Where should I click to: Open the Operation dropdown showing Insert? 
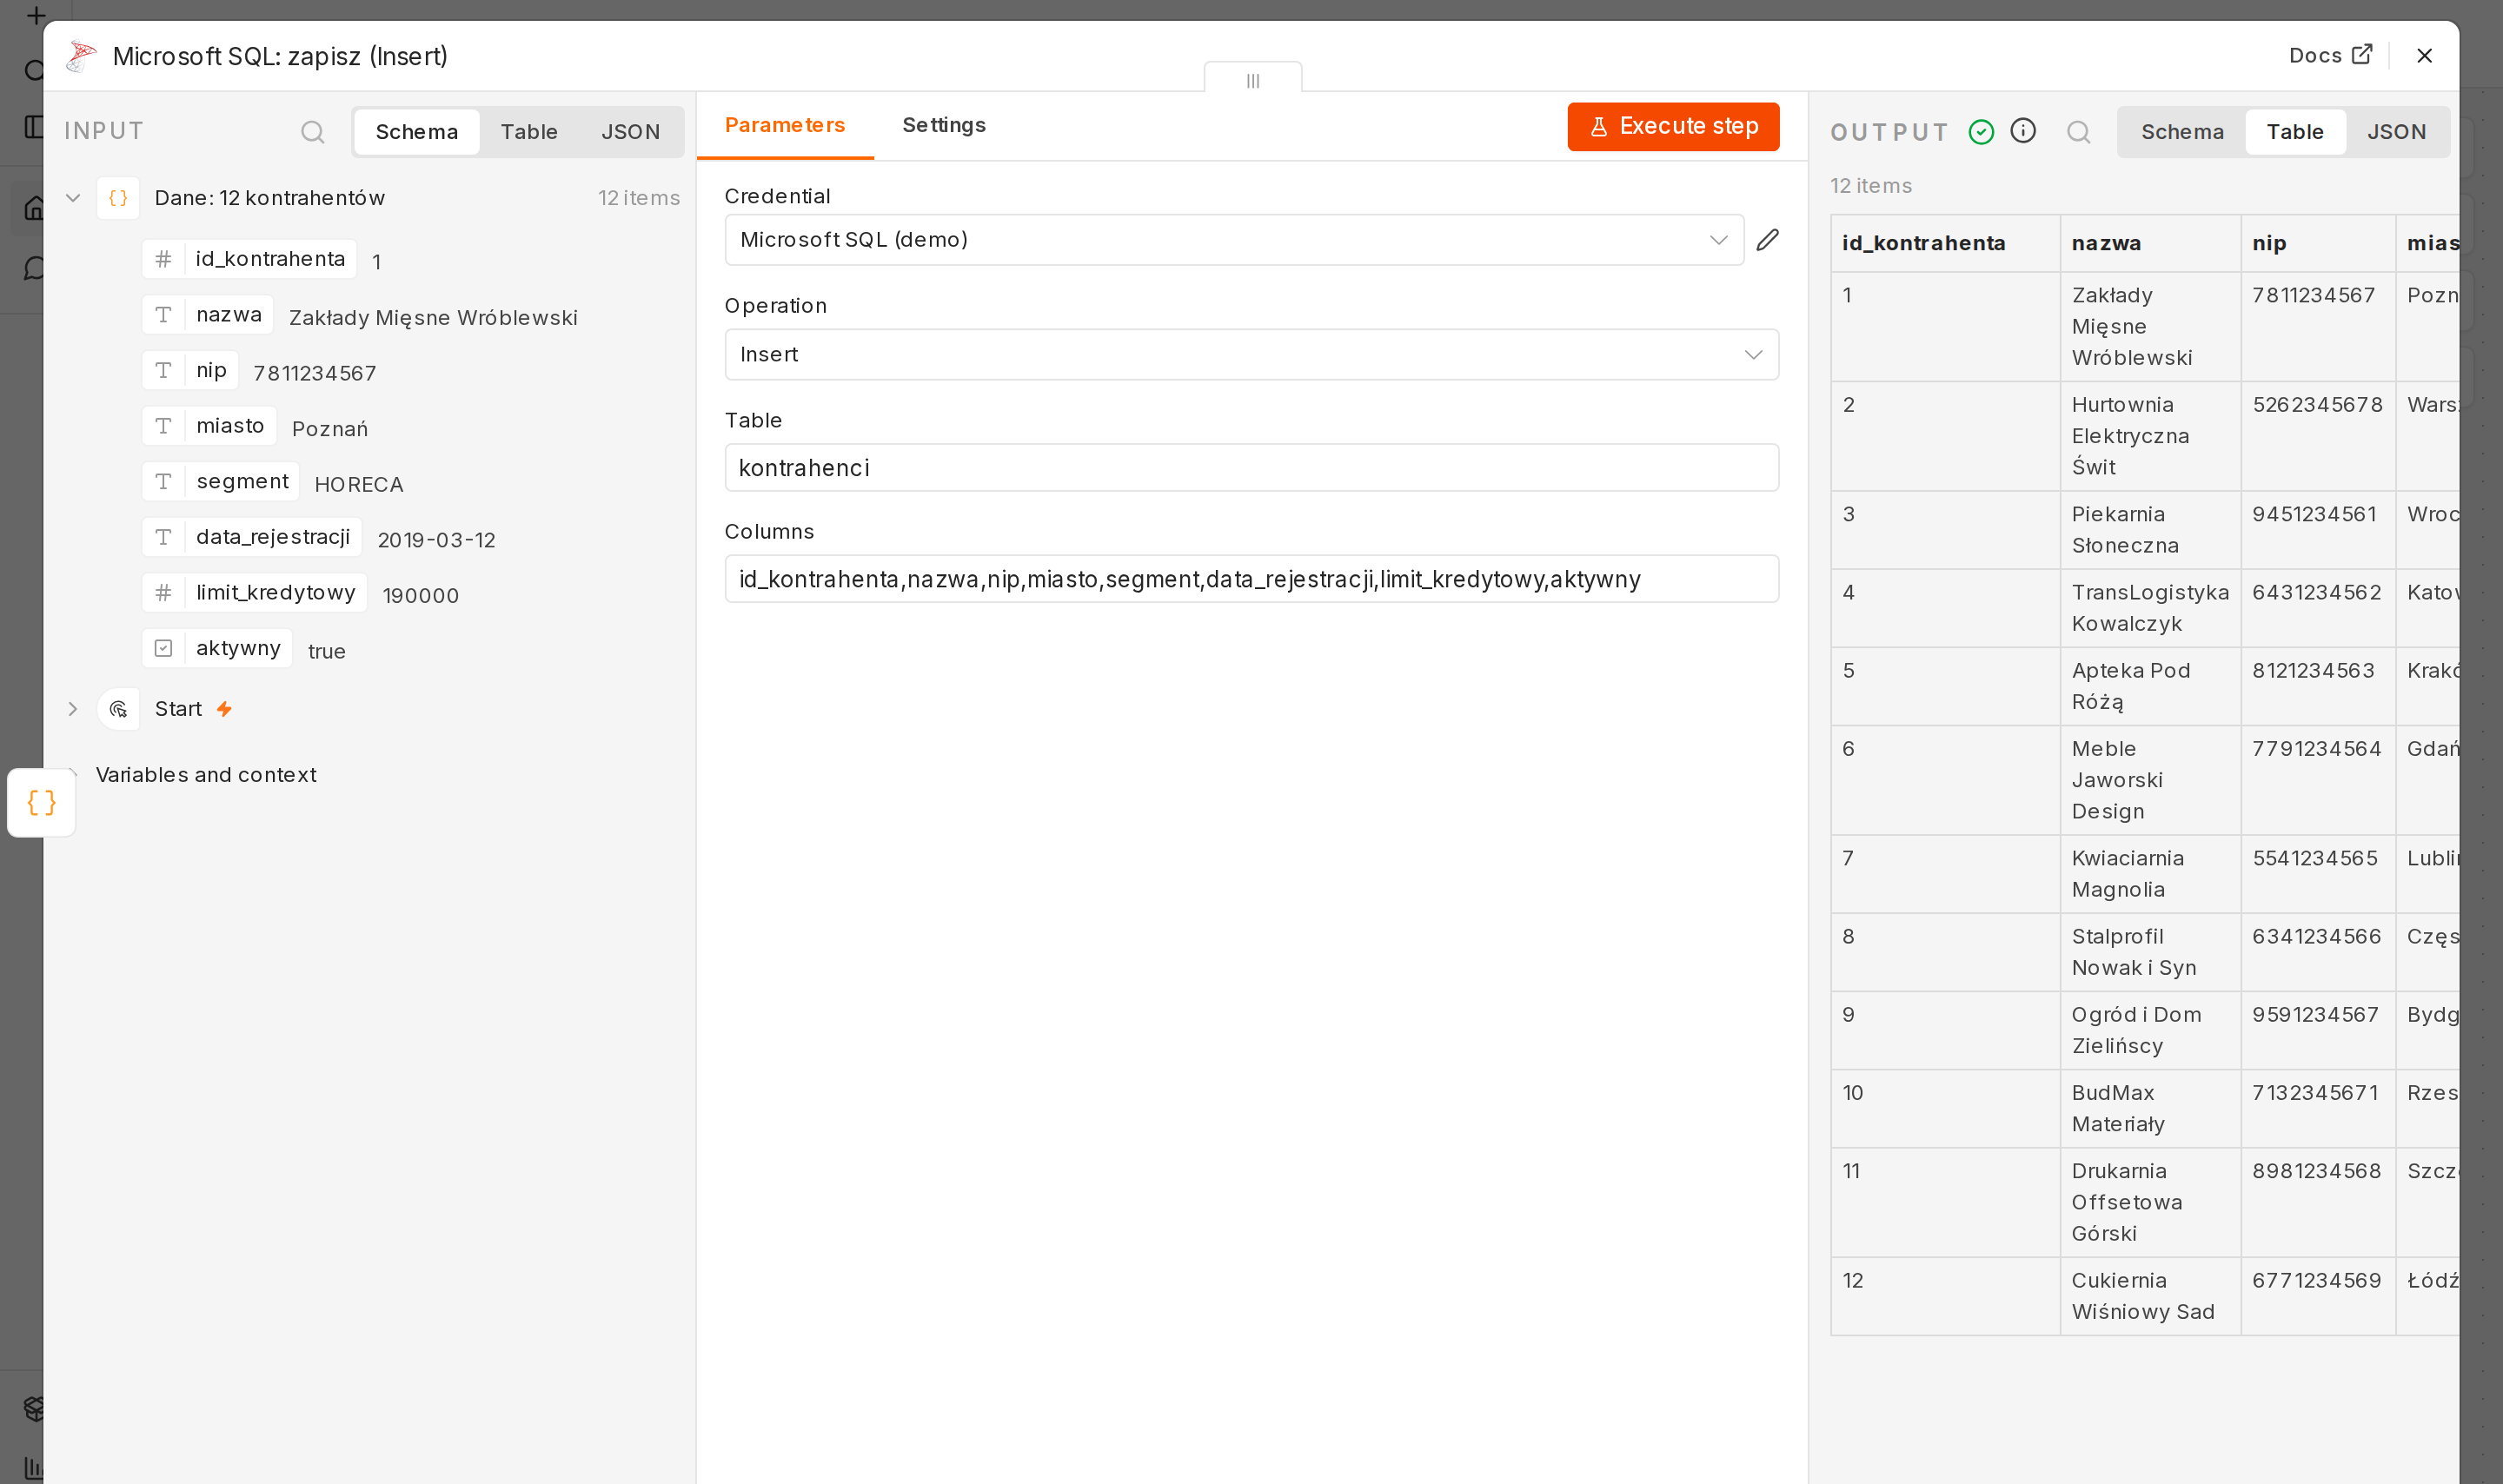tap(1251, 355)
